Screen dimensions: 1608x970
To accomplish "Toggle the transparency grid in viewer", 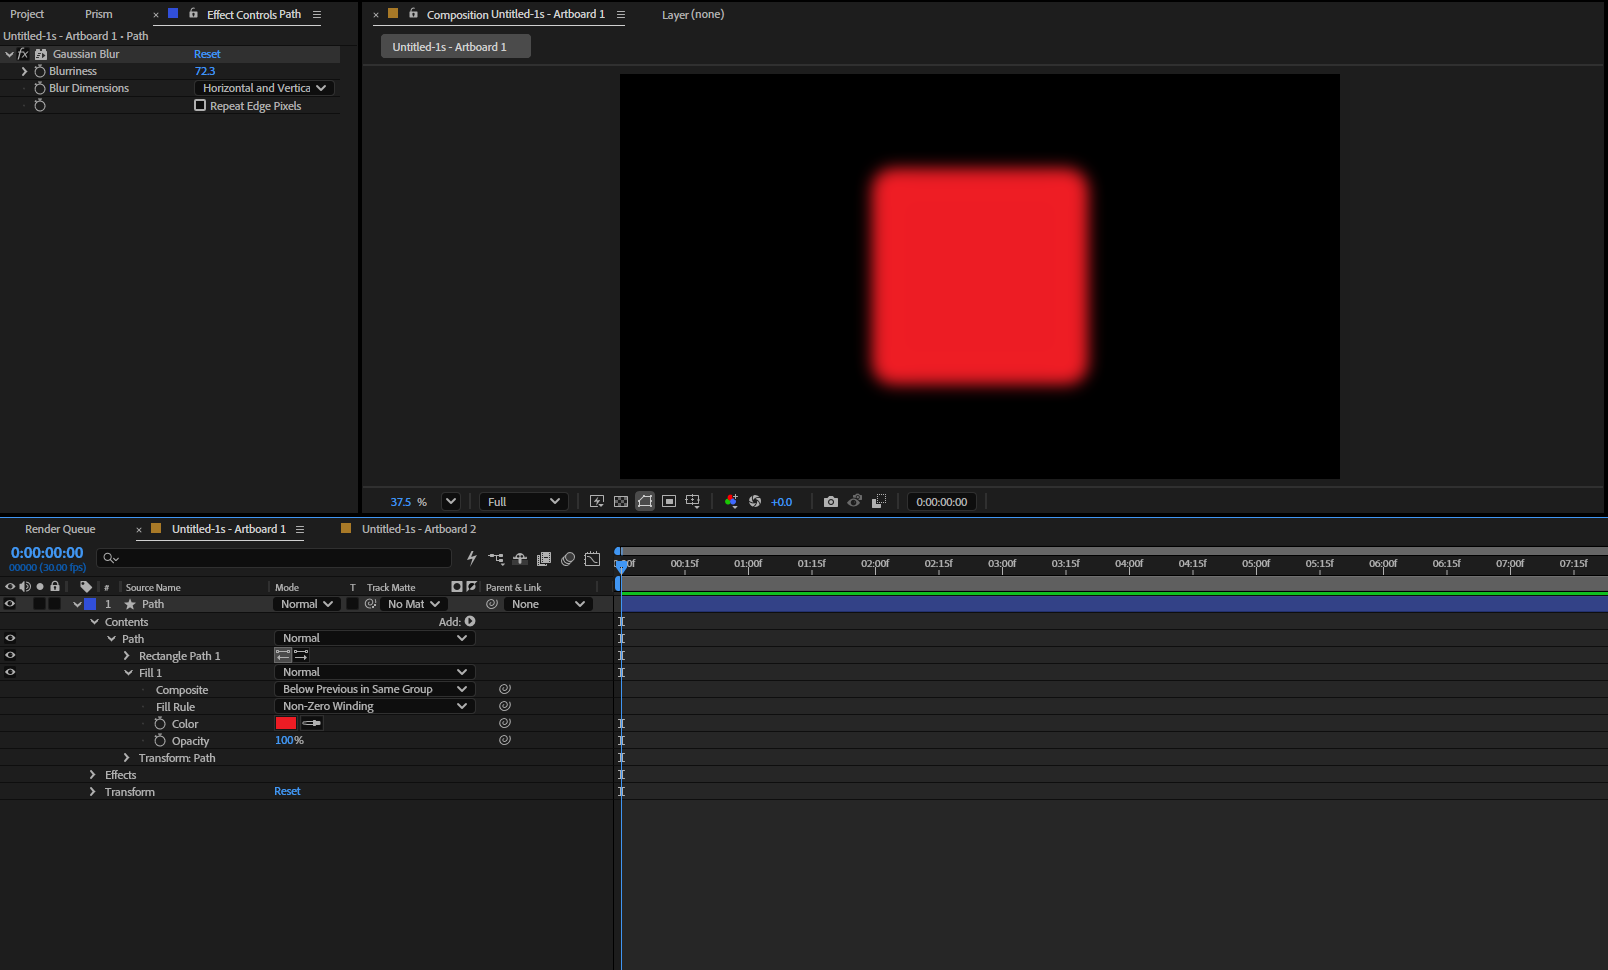I will (621, 501).
